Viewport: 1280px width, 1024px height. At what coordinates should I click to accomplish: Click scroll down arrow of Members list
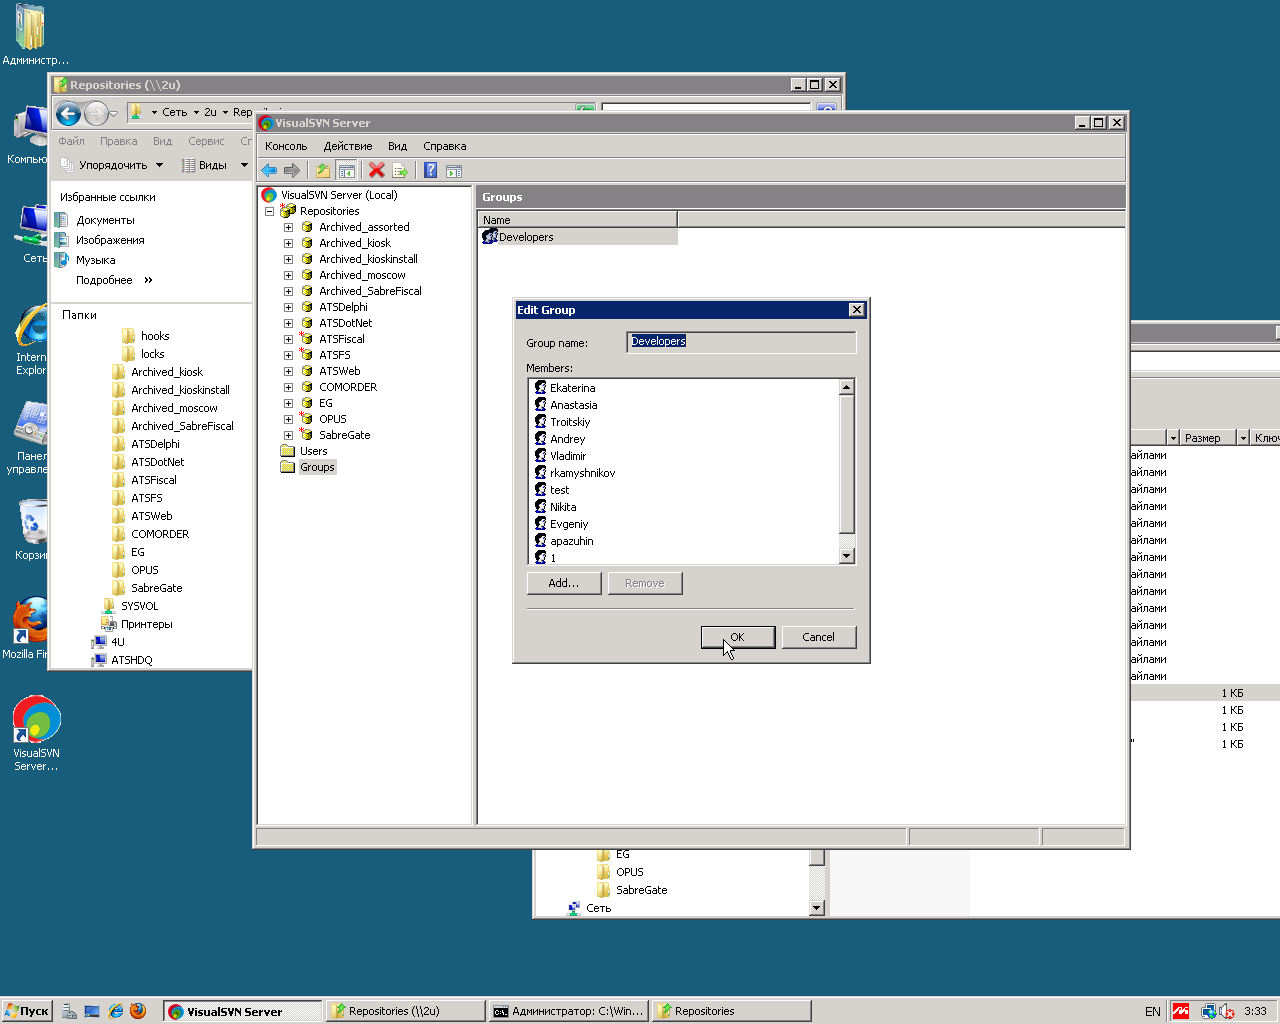click(x=847, y=556)
